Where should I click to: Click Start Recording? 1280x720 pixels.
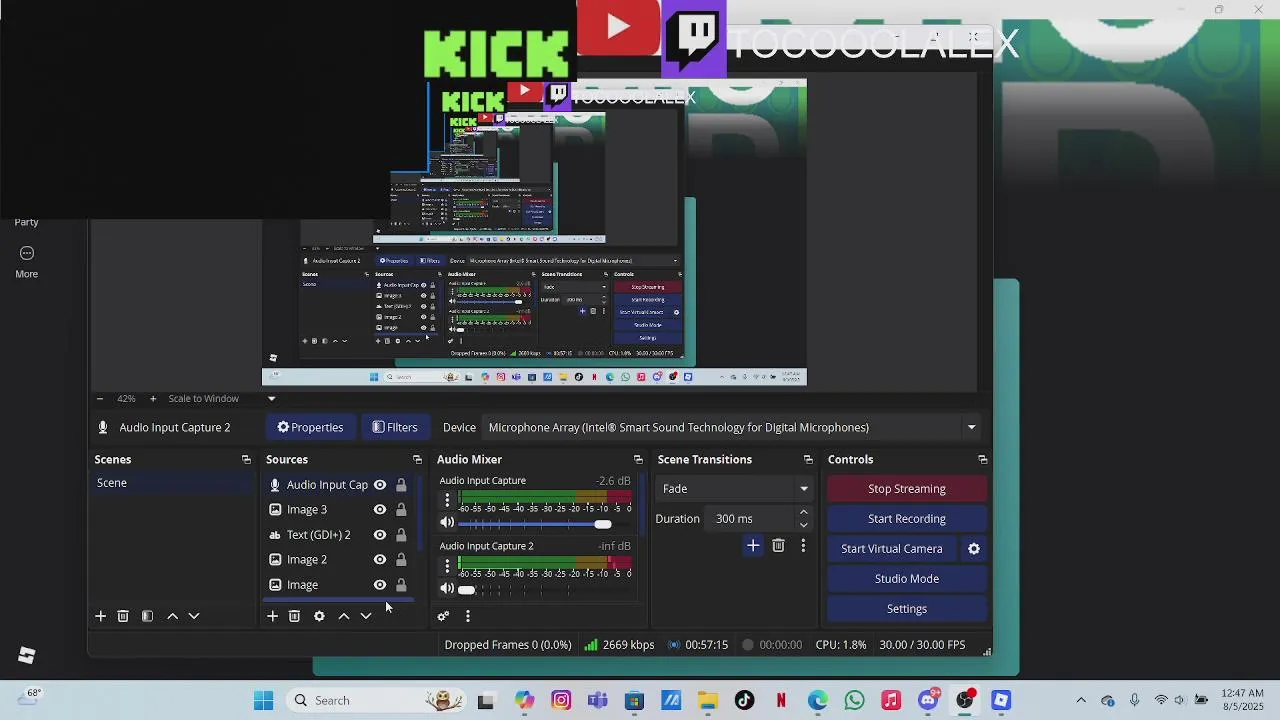click(x=907, y=519)
